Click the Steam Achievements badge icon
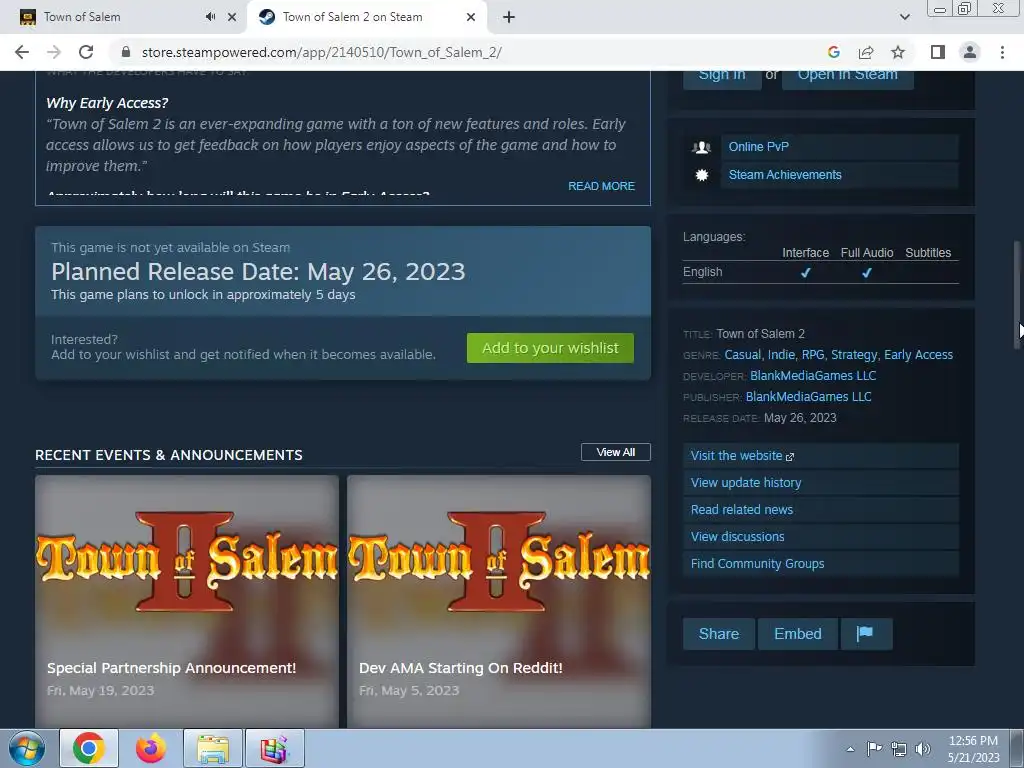Viewport: 1024px width, 768px height. (701, 175)
